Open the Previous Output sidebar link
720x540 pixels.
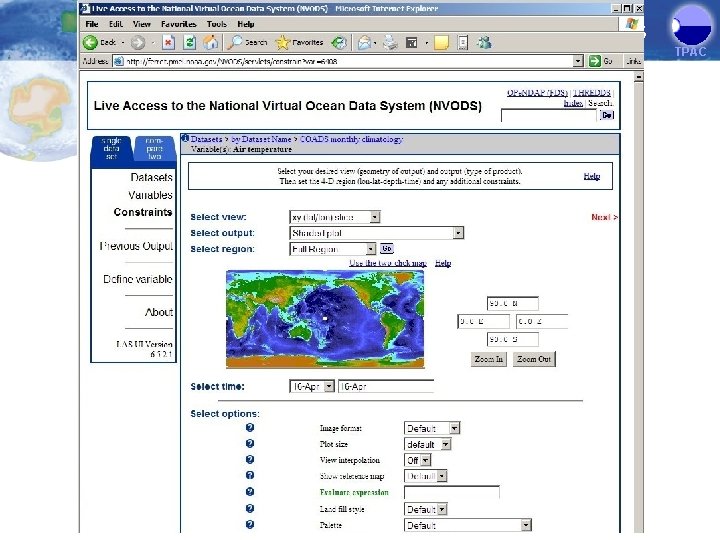pyautogui.click(x=136, y=246)
